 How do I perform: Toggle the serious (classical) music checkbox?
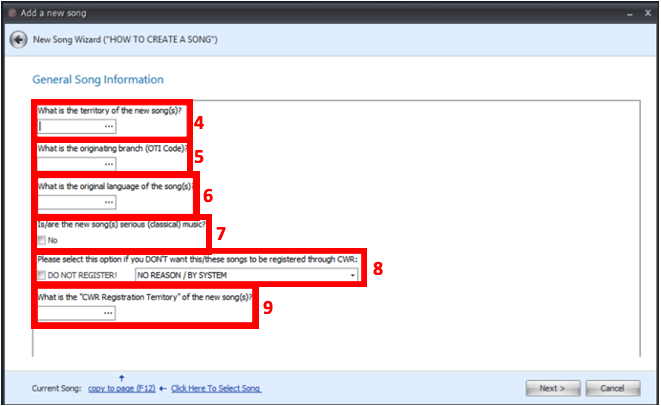42,240
